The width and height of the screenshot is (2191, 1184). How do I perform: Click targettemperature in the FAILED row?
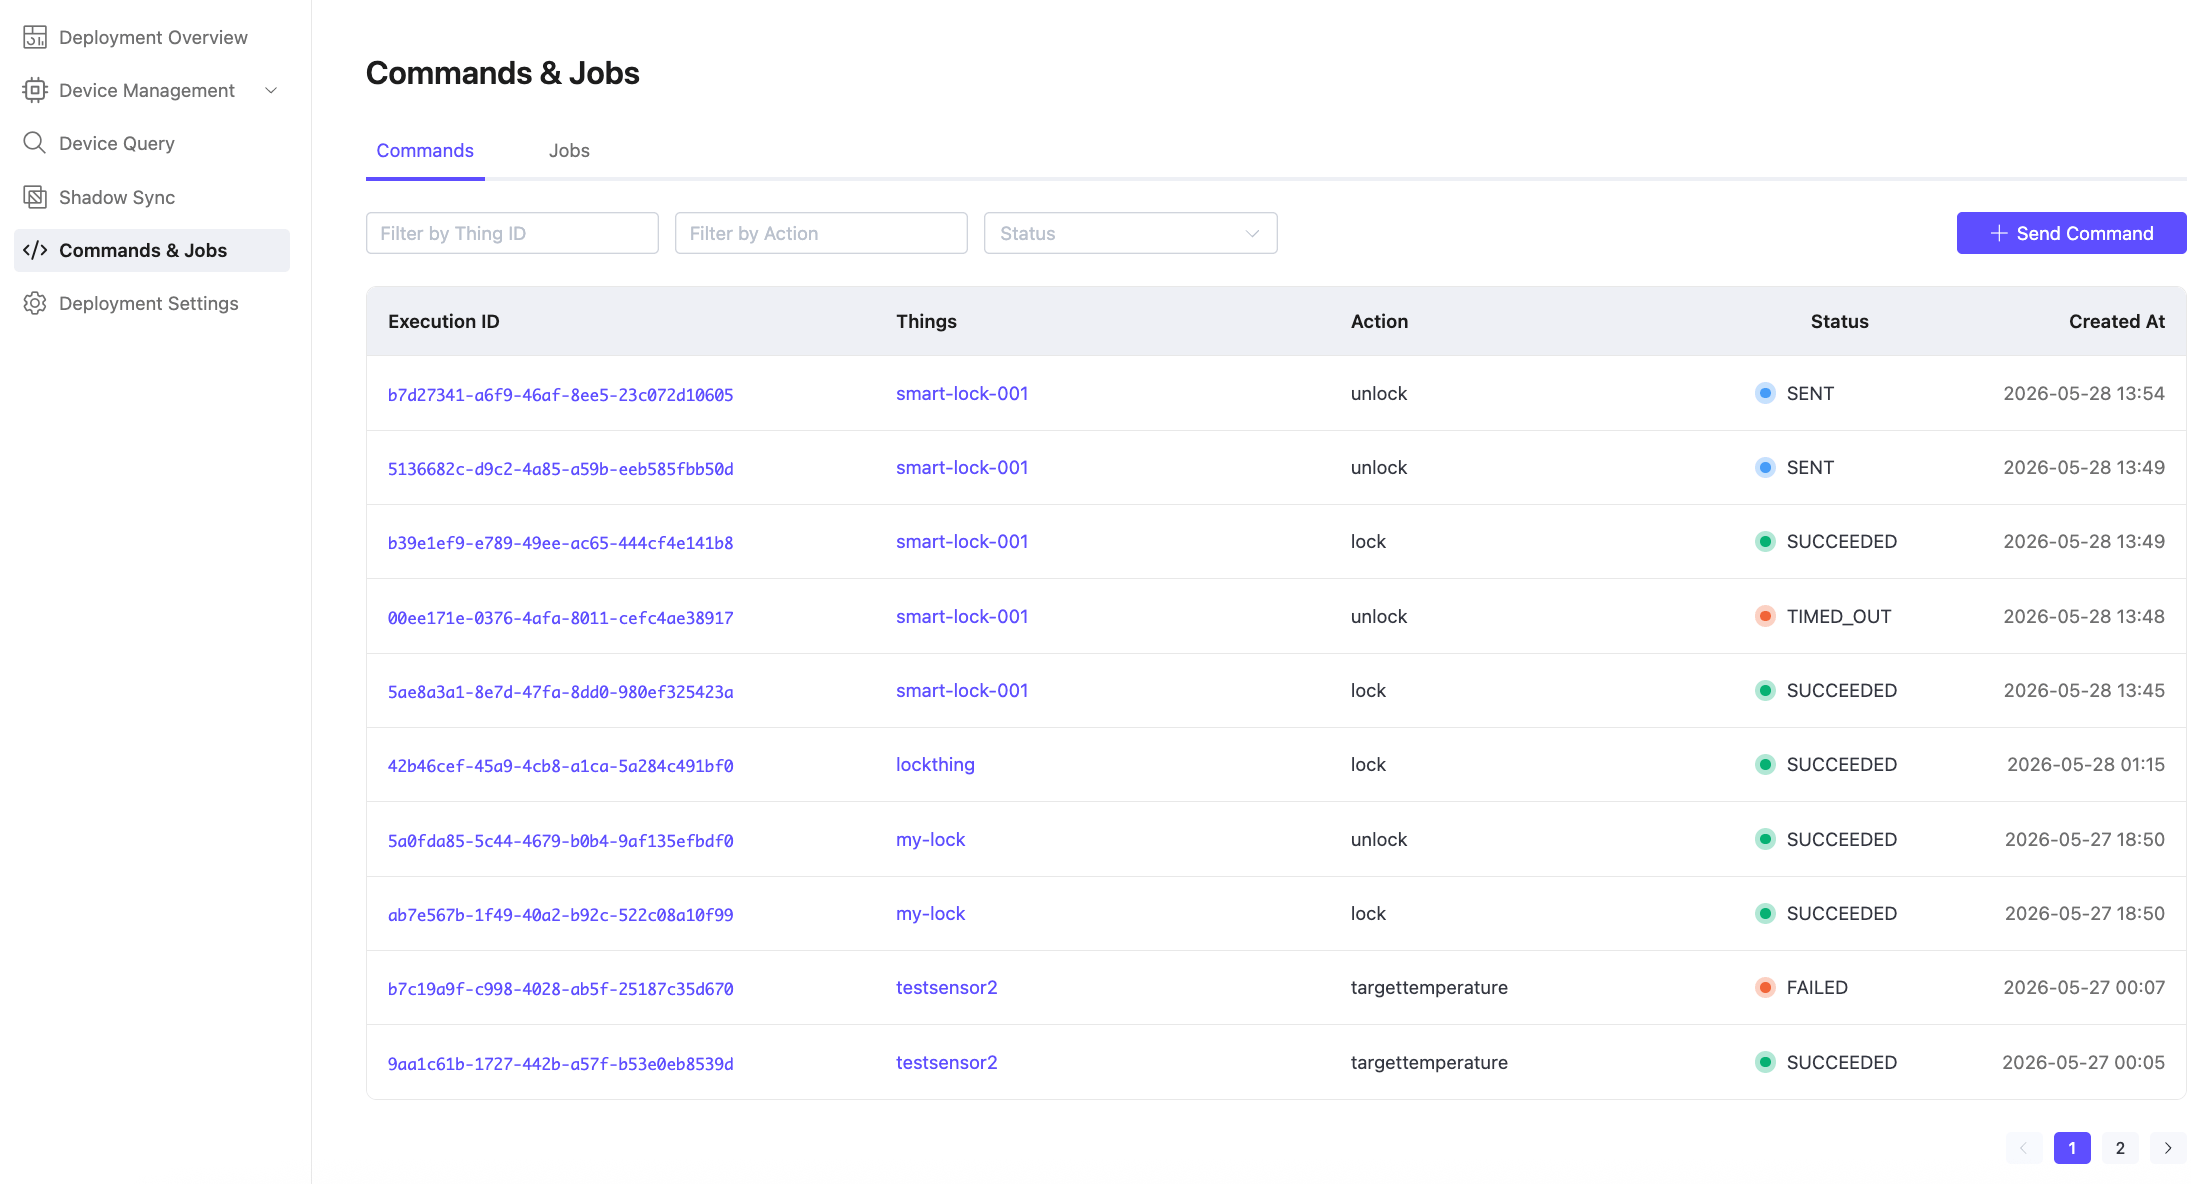pyautogui.click(x=1429, y=987)
